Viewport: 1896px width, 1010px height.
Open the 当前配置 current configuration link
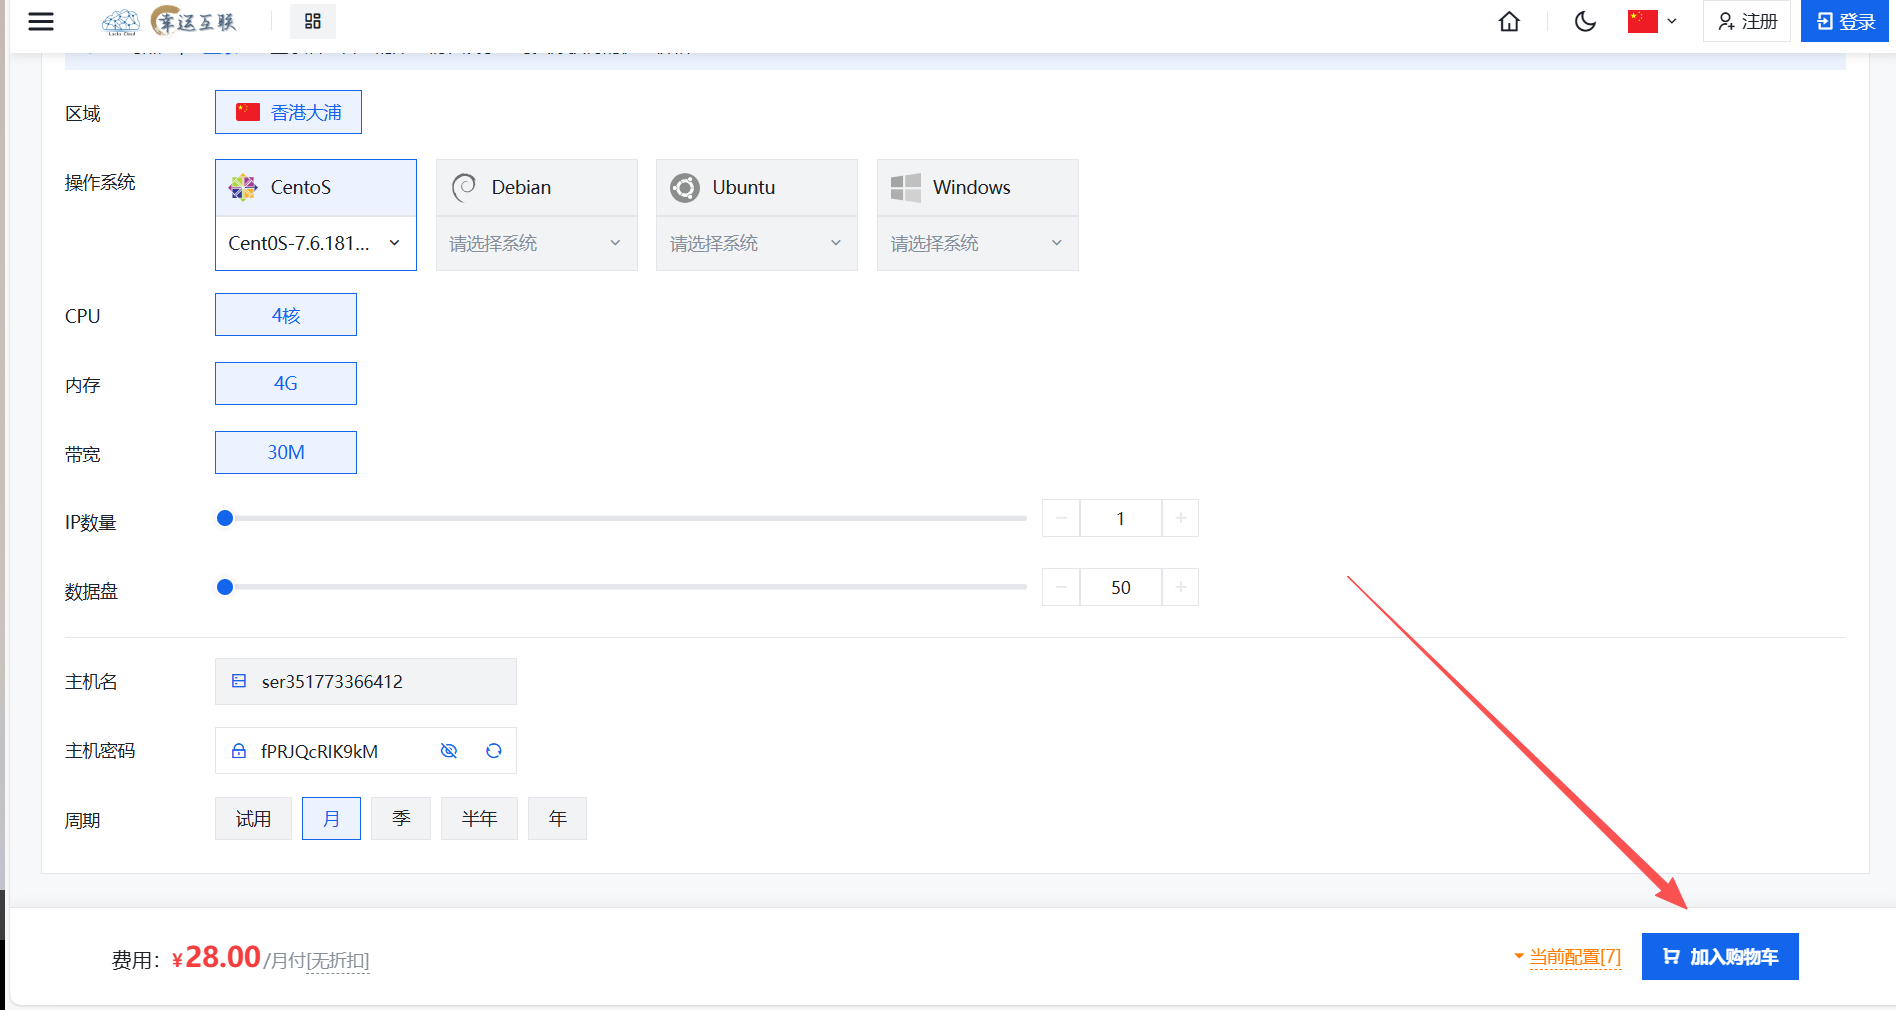click(1574, 957)
